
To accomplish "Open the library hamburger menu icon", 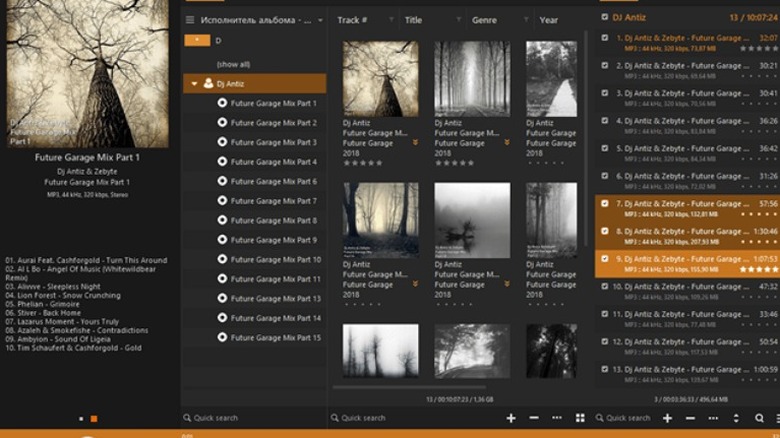I will tap(189, 20).
